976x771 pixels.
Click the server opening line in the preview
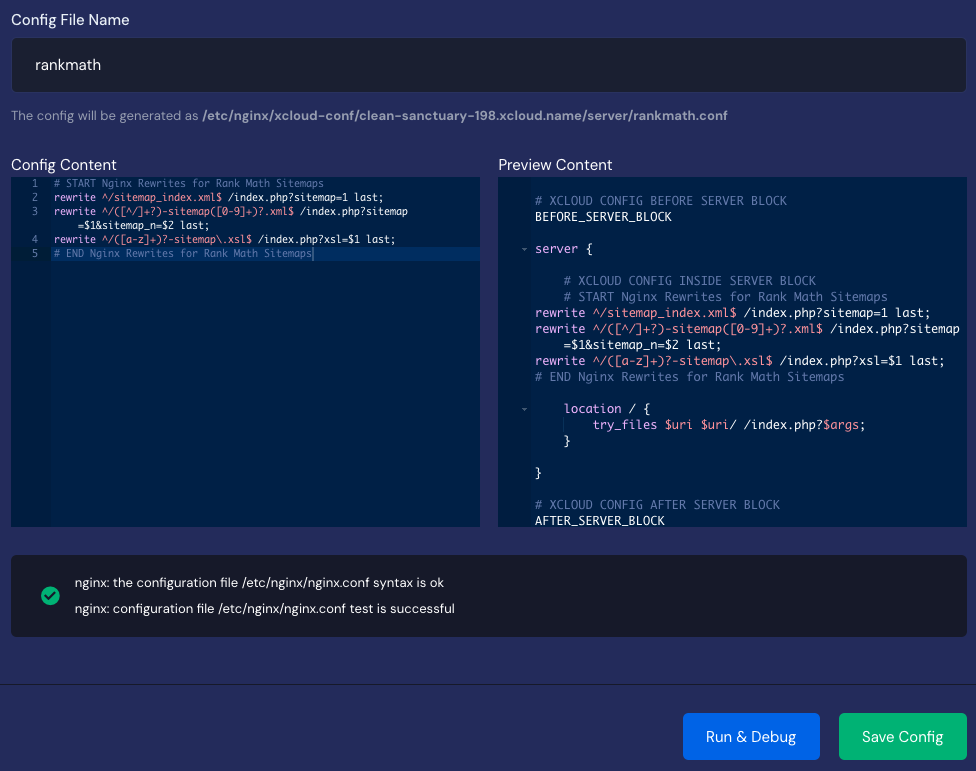[560, 248]
